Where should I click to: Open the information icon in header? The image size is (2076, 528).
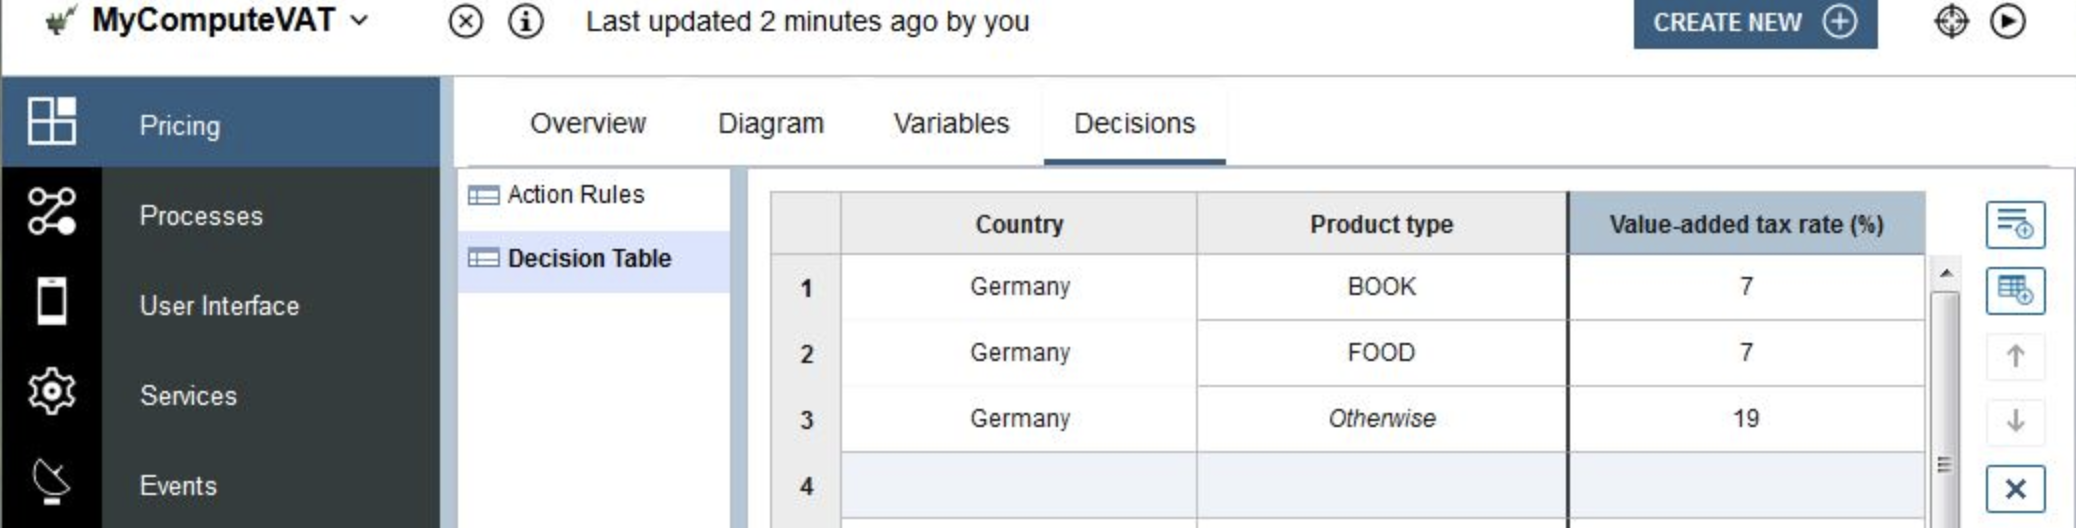[526, 21]
